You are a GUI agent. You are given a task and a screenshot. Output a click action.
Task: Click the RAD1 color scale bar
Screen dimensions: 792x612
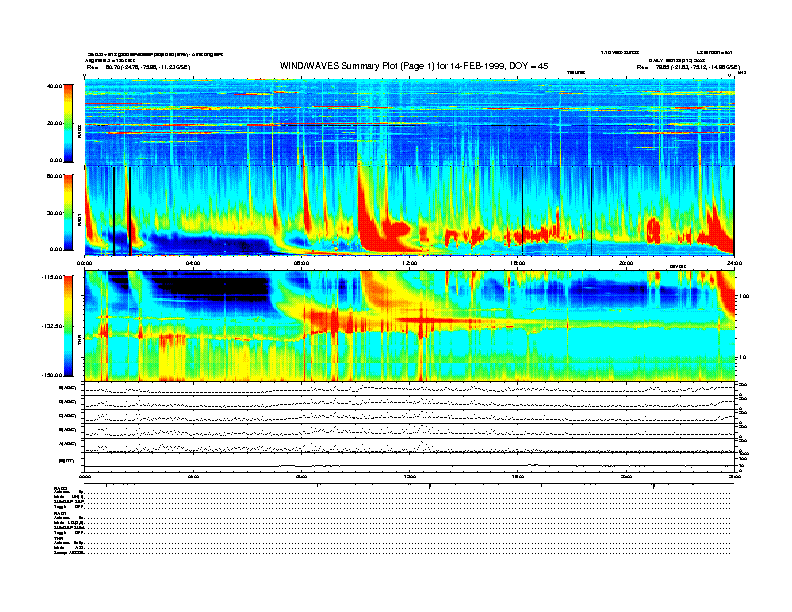68,213
